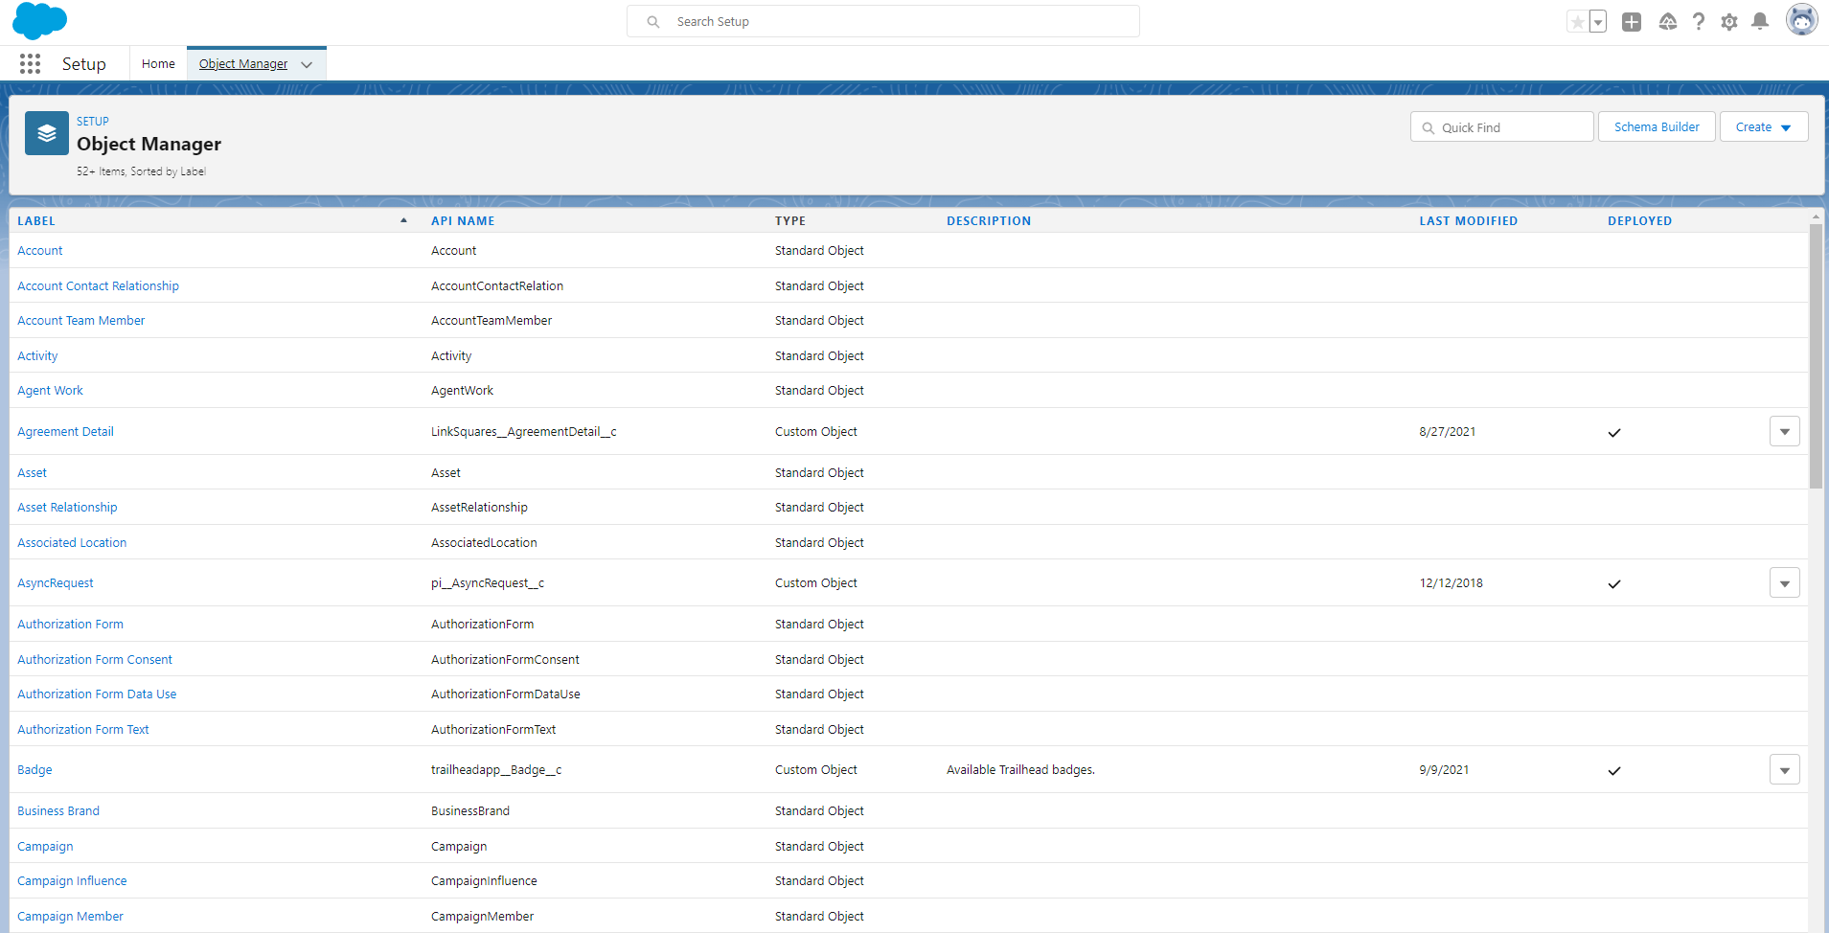Open row actions for AsyncRequest

click(1784, 583)
